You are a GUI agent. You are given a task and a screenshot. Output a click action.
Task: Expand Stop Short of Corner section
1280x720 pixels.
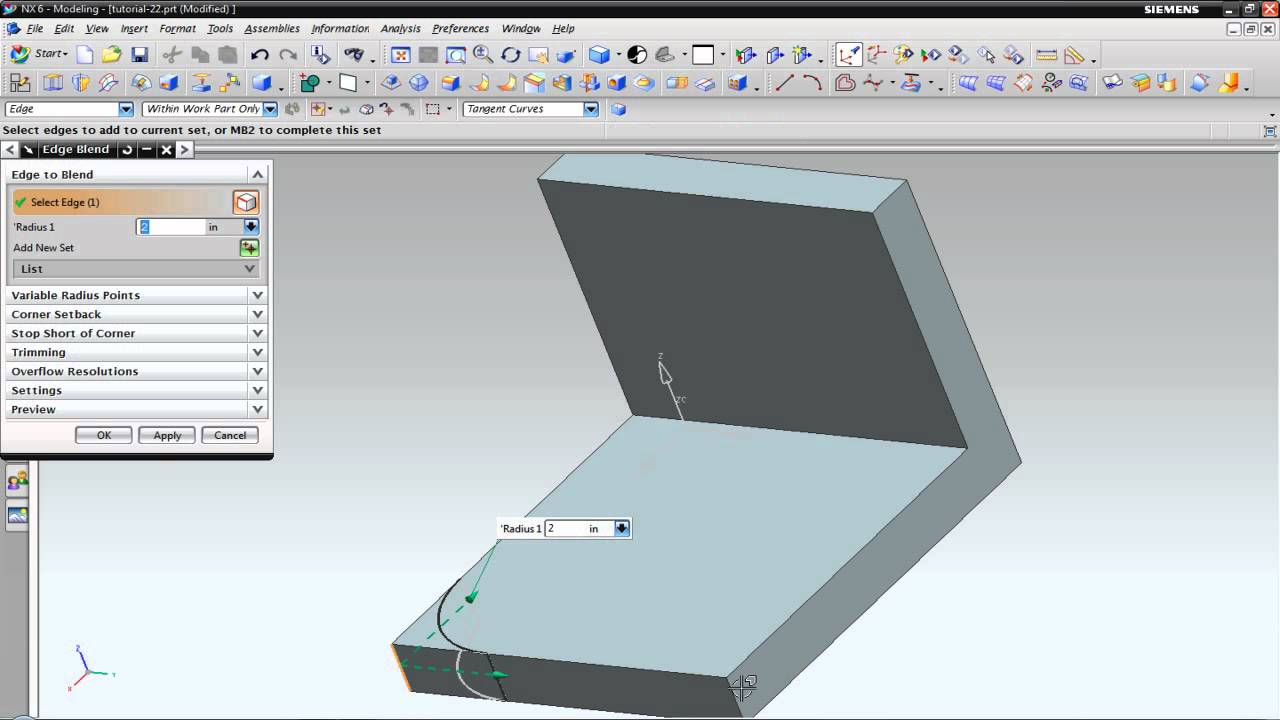pos(137,333)
